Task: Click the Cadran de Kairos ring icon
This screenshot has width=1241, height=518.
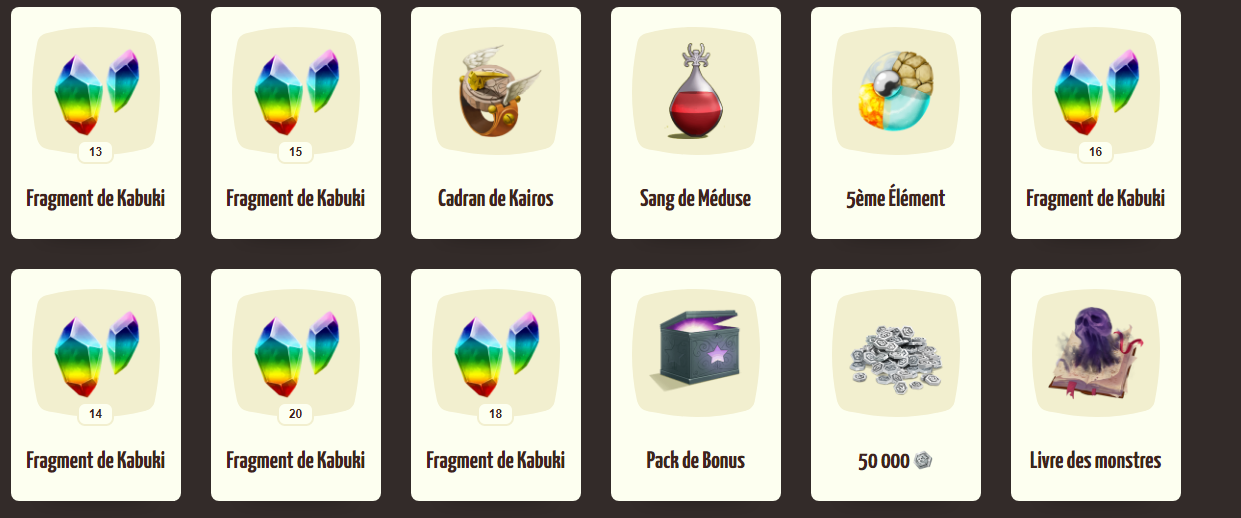Action: click(497, 92)
